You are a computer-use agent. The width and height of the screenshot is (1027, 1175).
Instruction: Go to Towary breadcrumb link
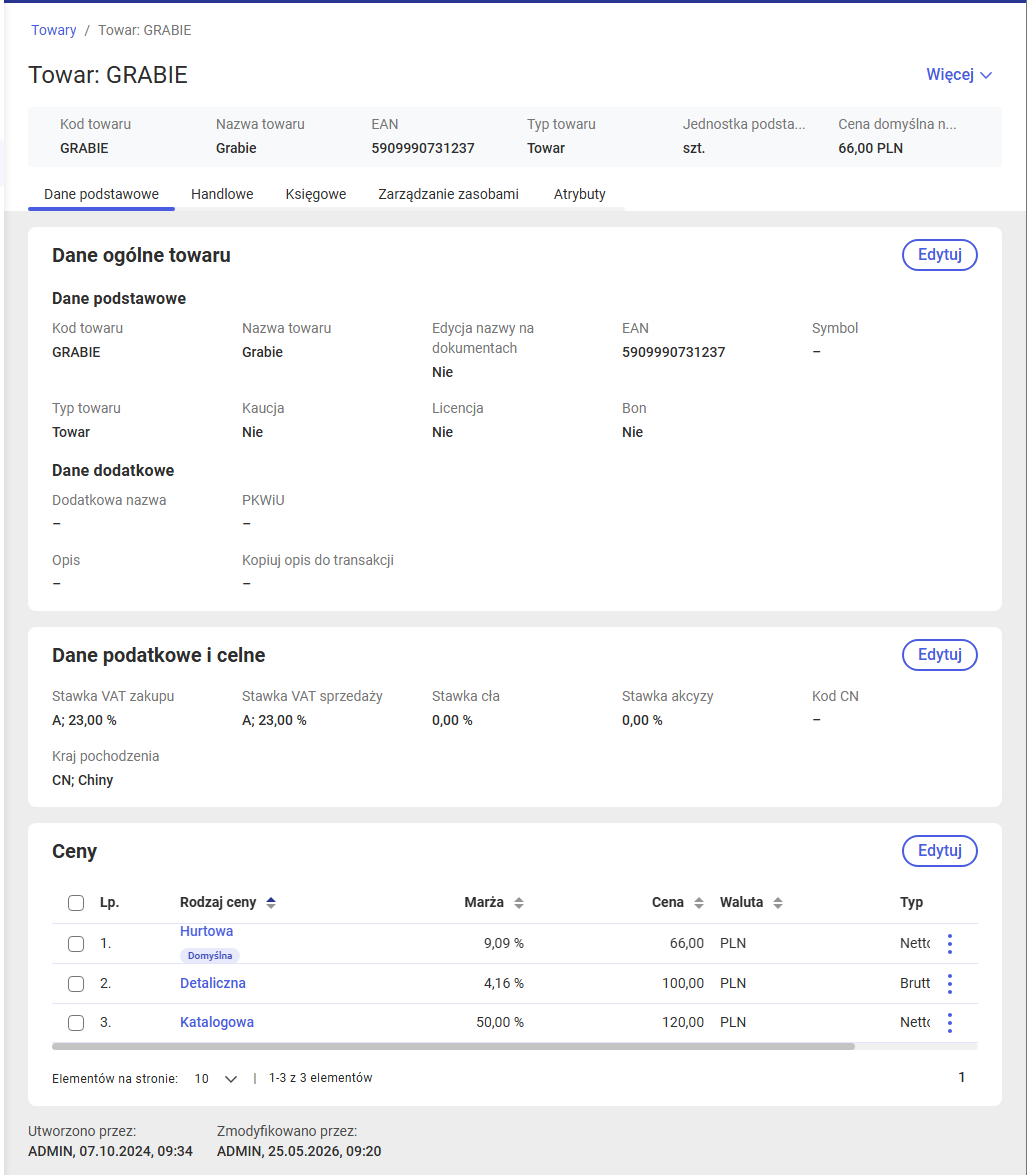point(53,30)
